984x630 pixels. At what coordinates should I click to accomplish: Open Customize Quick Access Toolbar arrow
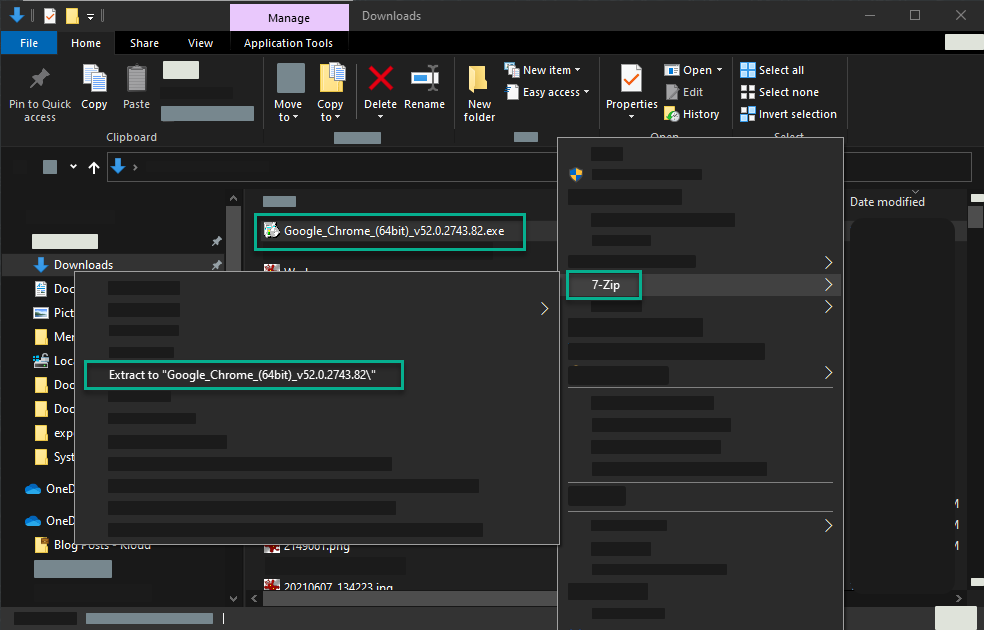[90, 17]
